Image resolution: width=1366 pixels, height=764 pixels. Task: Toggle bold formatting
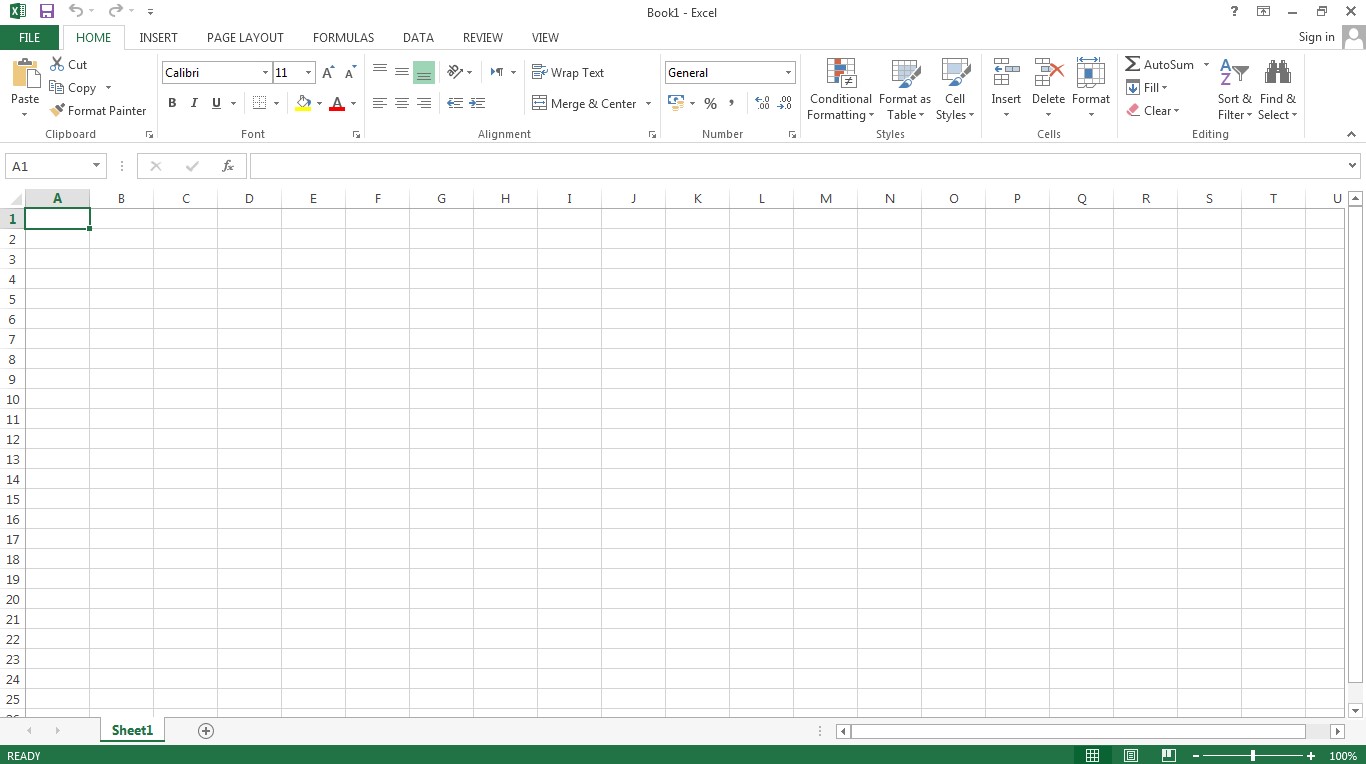171,103
